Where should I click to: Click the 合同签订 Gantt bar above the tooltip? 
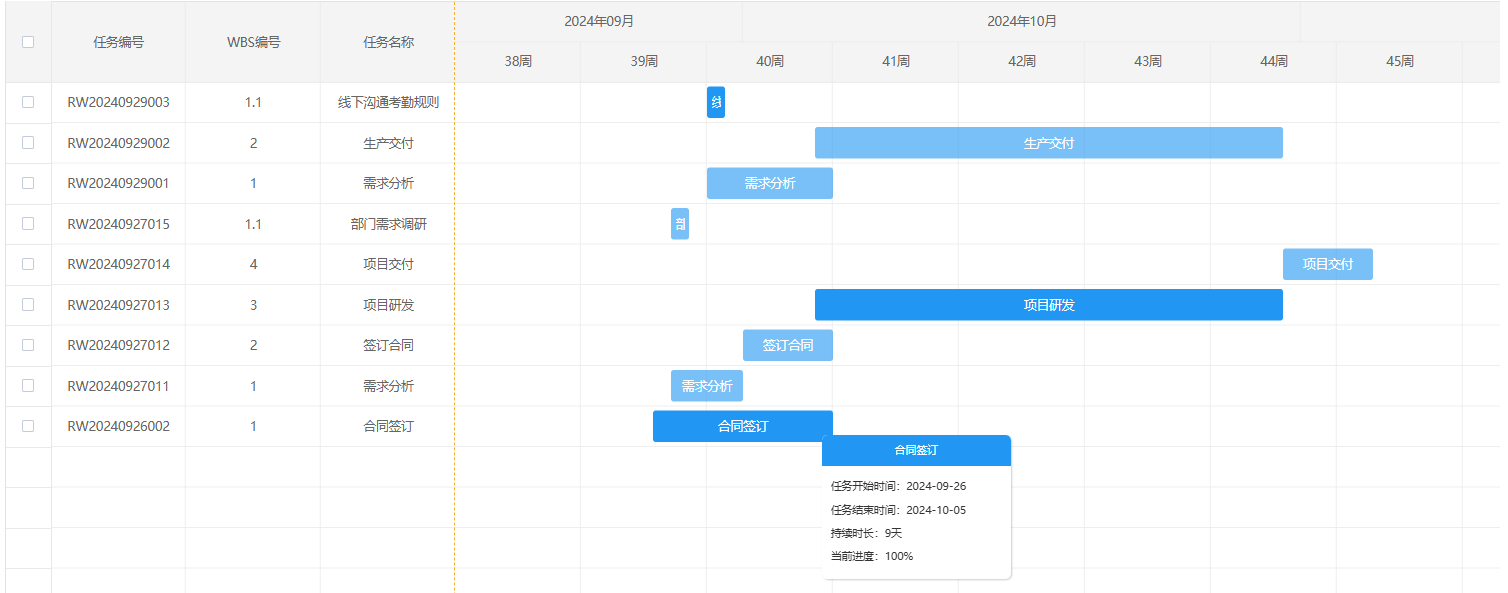pyautogui.click(x=742, y=426)
